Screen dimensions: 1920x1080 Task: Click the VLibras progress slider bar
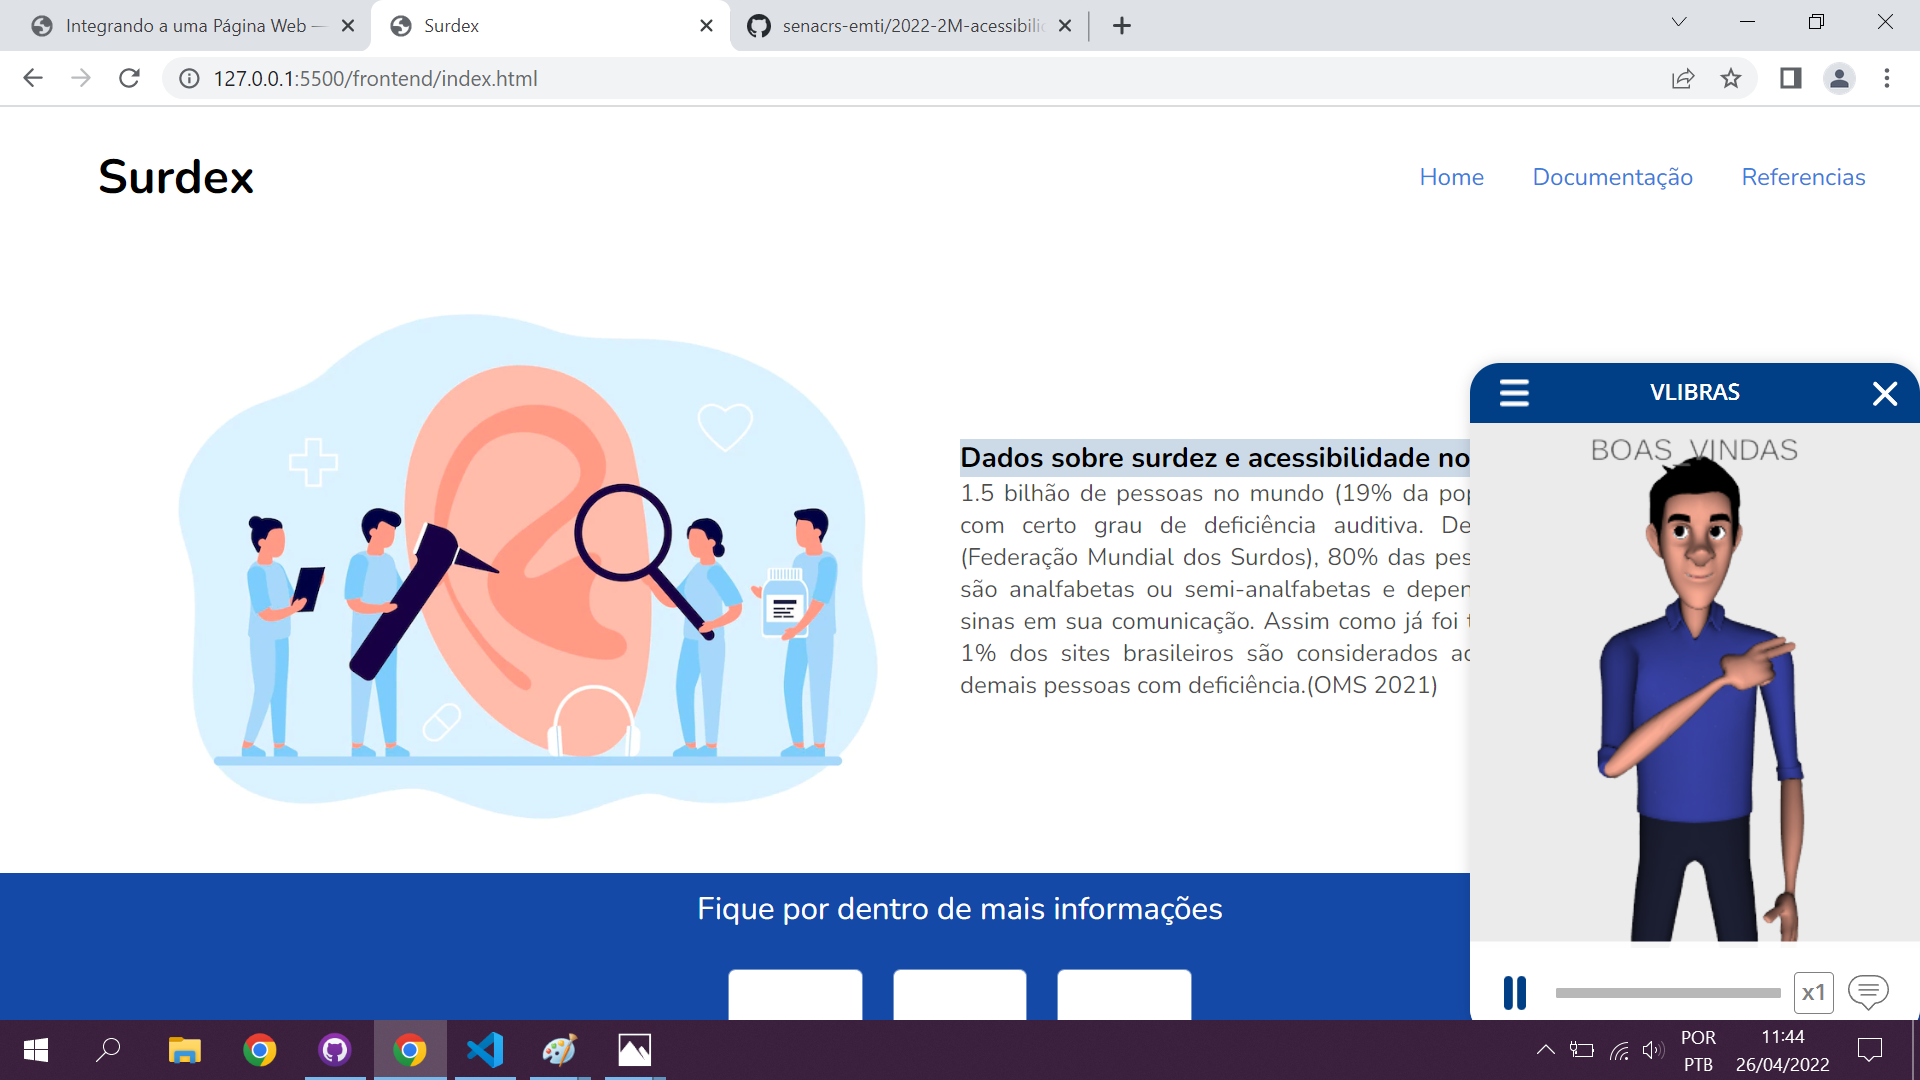(x=1667, y=993)
